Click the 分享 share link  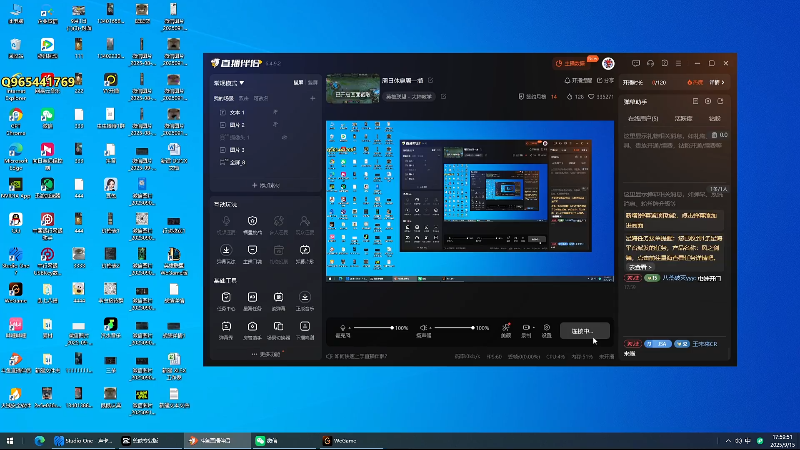click(x=606, y=81)
